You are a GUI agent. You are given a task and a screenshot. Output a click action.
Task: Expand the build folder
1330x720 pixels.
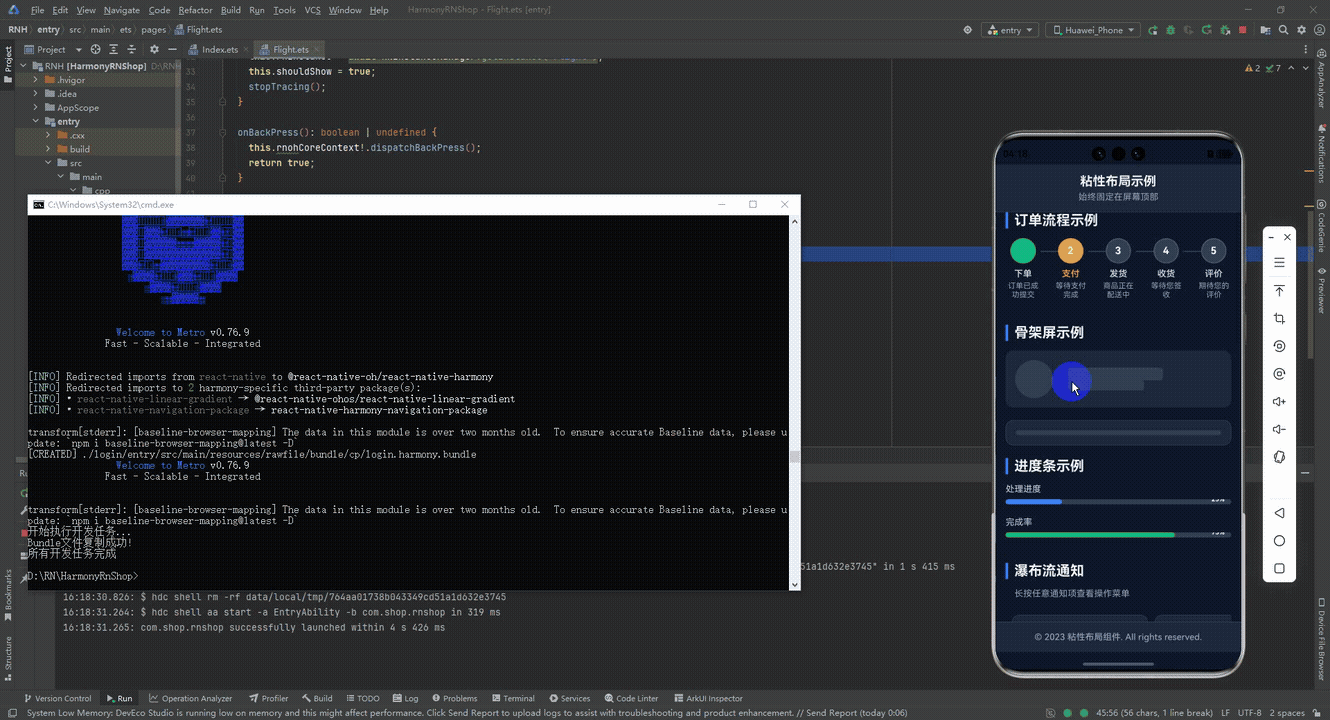[x=48, y=149]
